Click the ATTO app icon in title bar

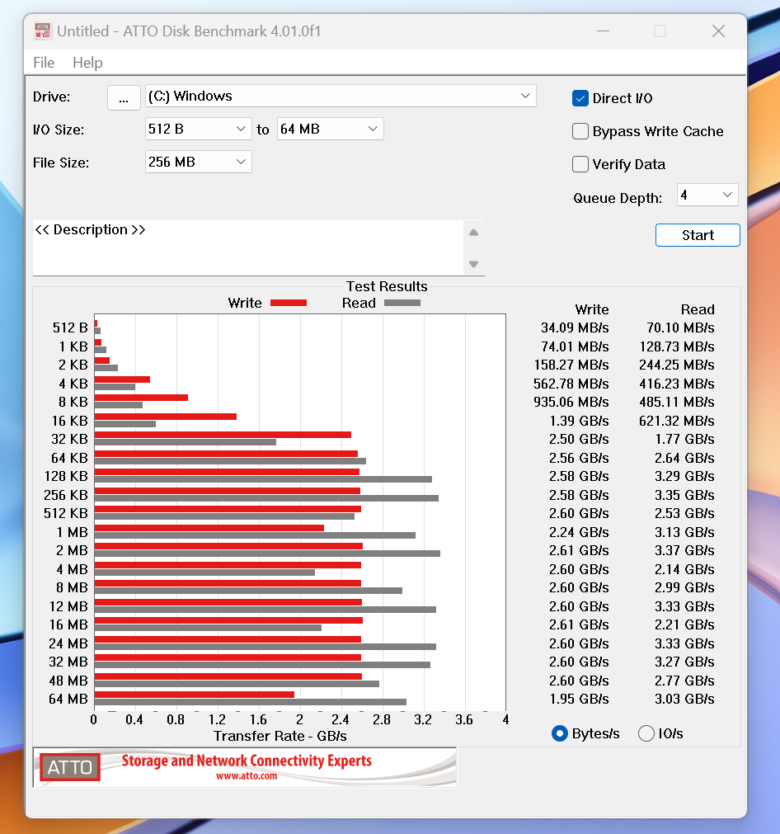click(x=43, y=31)
